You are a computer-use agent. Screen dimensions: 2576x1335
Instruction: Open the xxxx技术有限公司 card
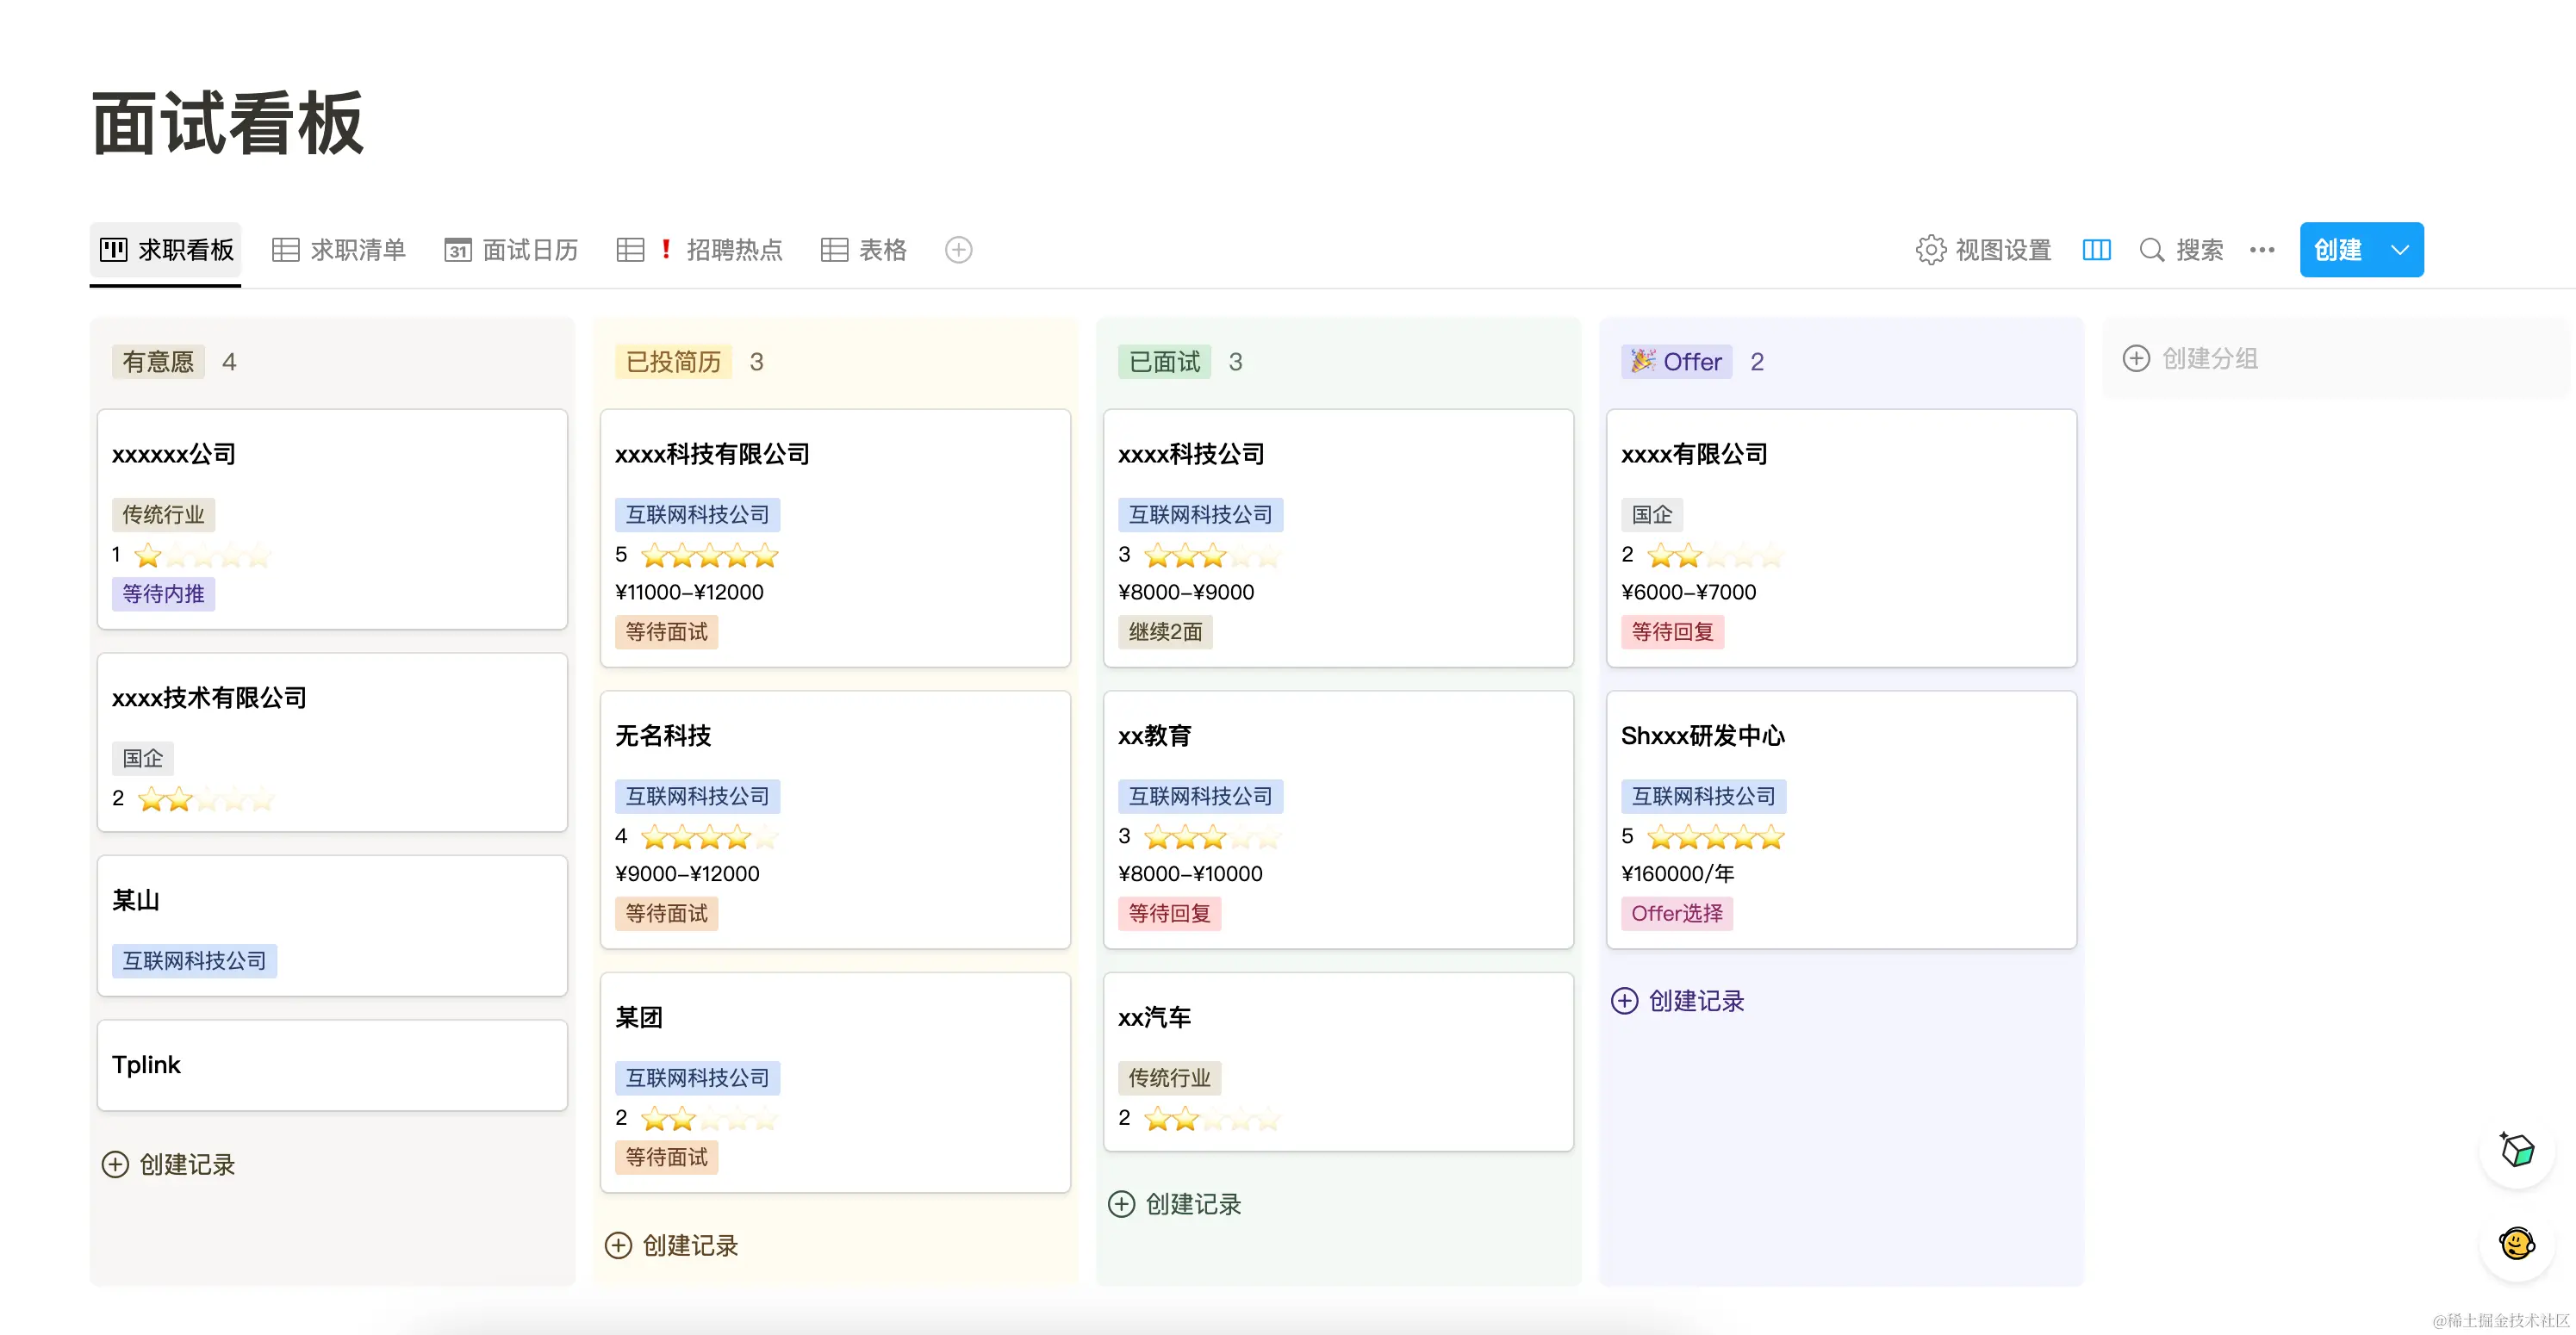(332, 742)
